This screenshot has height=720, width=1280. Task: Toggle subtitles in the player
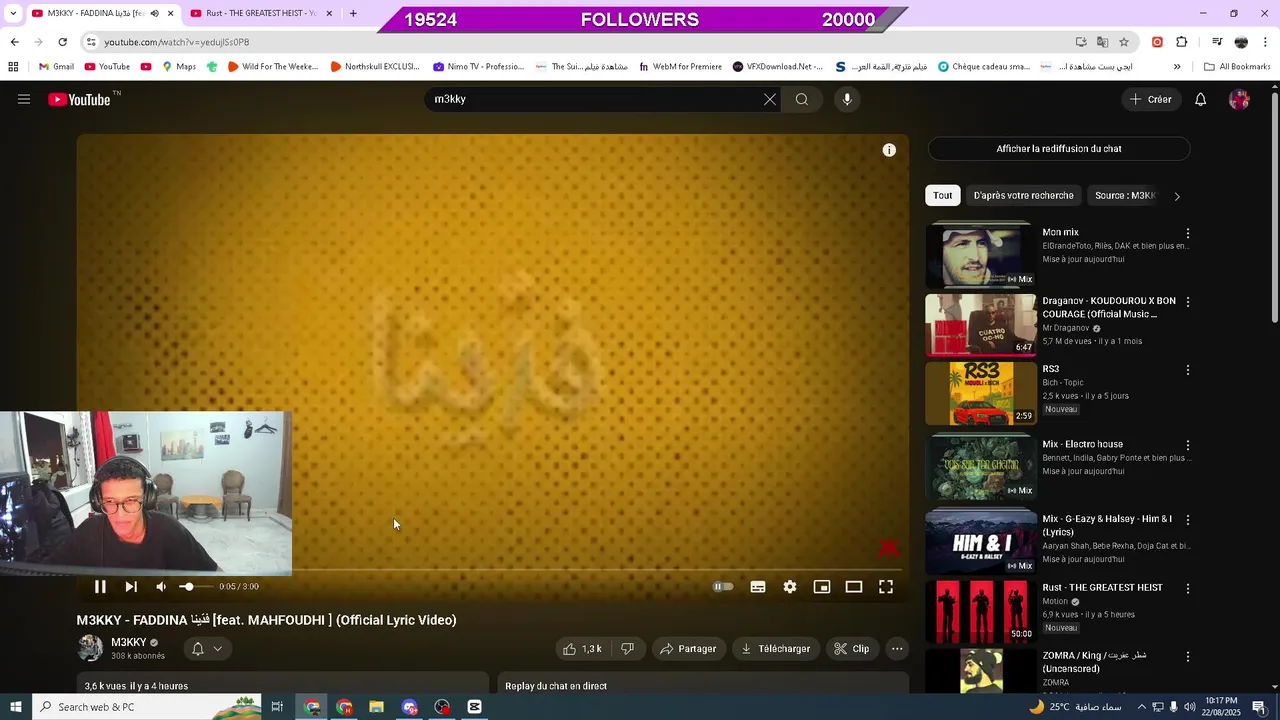click(x=758, y=587)
